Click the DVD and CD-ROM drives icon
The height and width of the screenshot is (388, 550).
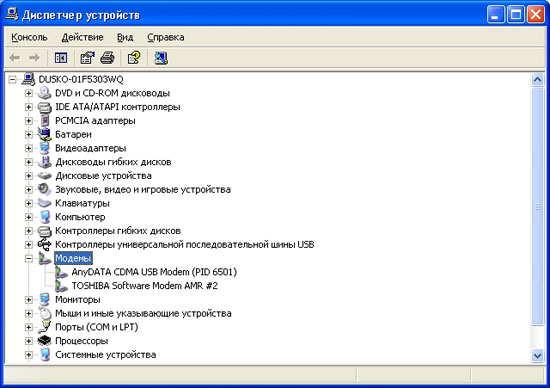(x=45, y=93)
